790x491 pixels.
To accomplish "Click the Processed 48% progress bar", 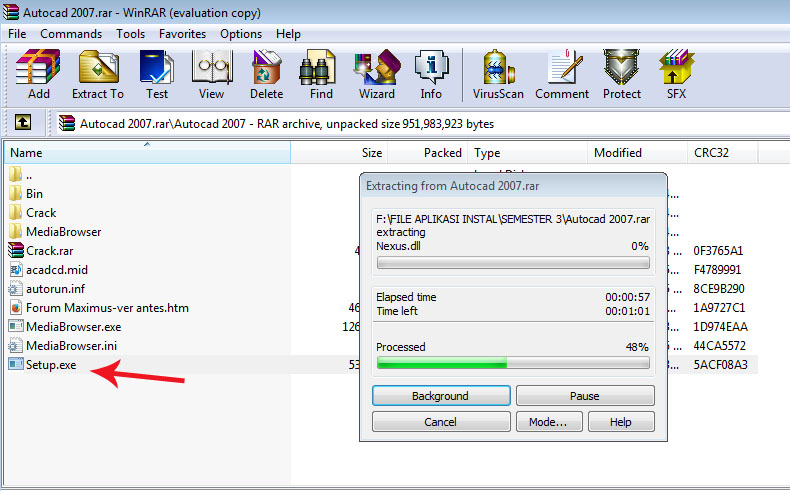I will click(513, 363).
